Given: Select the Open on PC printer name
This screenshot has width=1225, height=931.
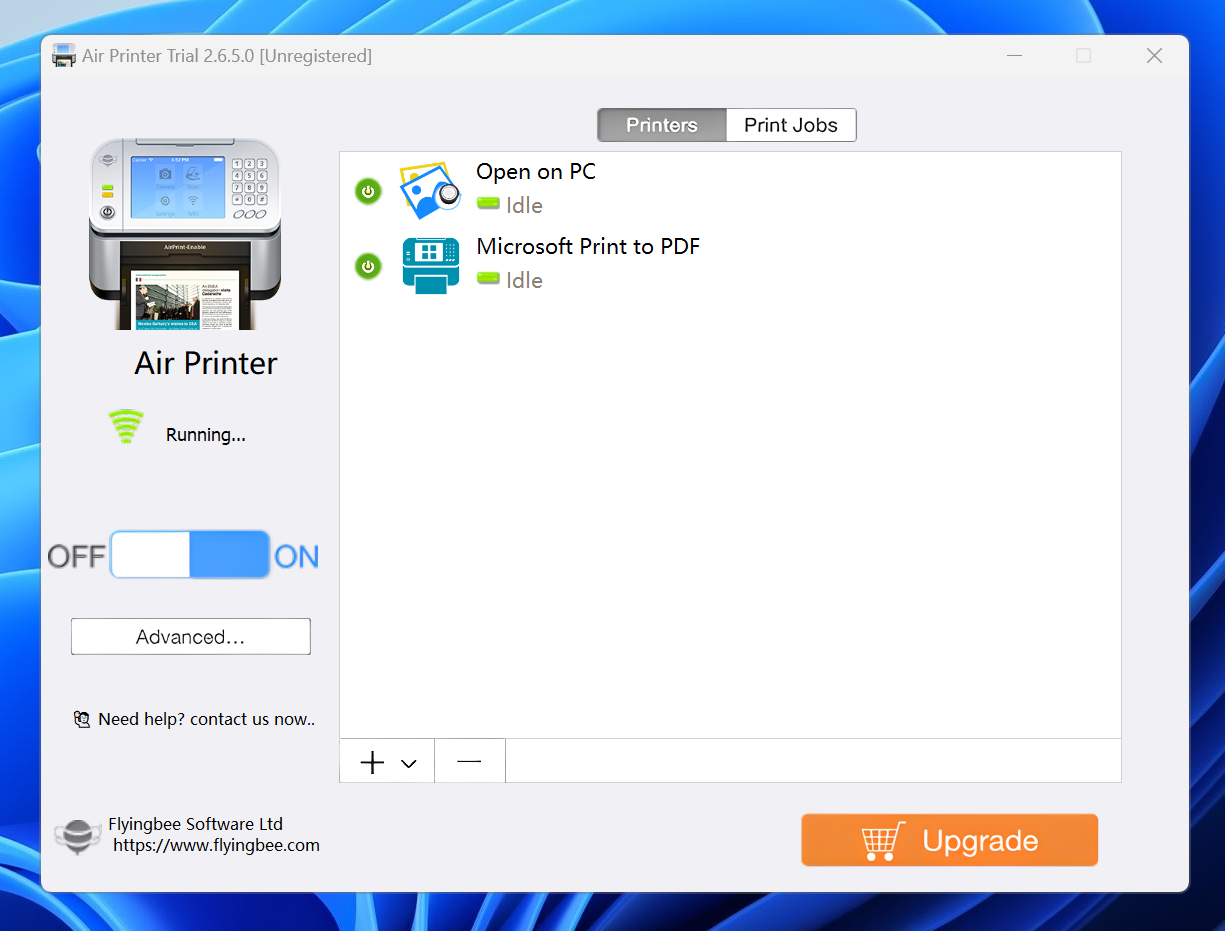Looking at the screenshot, I should (536, 171).
